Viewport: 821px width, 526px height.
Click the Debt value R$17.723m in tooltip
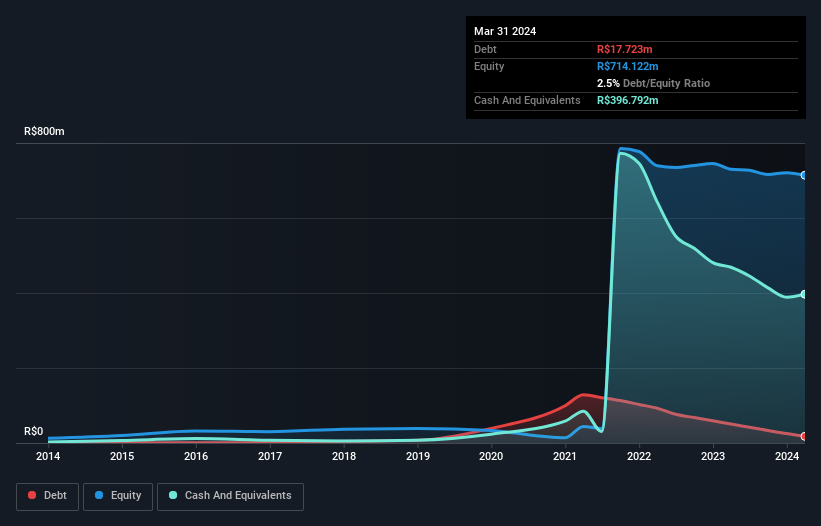click(x=625, y=49)
